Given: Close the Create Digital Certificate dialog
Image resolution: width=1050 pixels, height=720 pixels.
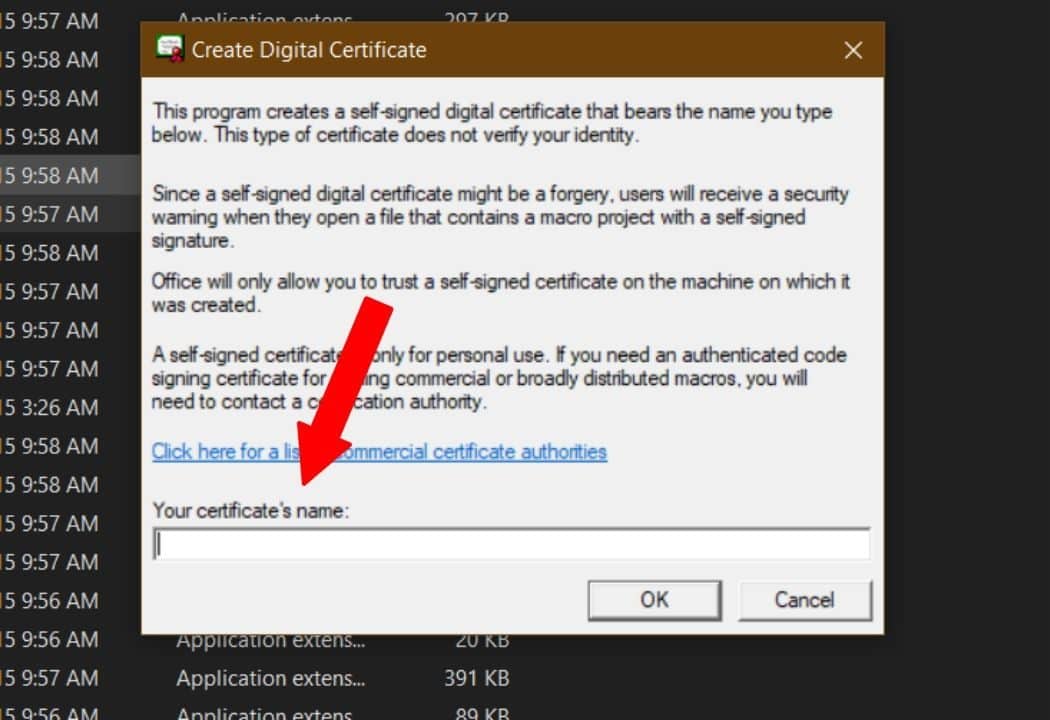Looking at the screenshot, I should 853,50.
